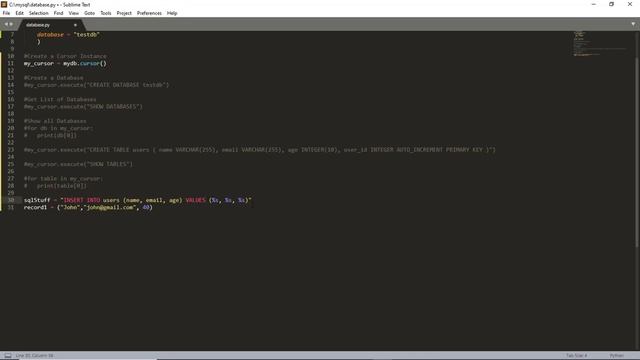Click the minimap code overview
640x360 pixels.
coord(600,44)
